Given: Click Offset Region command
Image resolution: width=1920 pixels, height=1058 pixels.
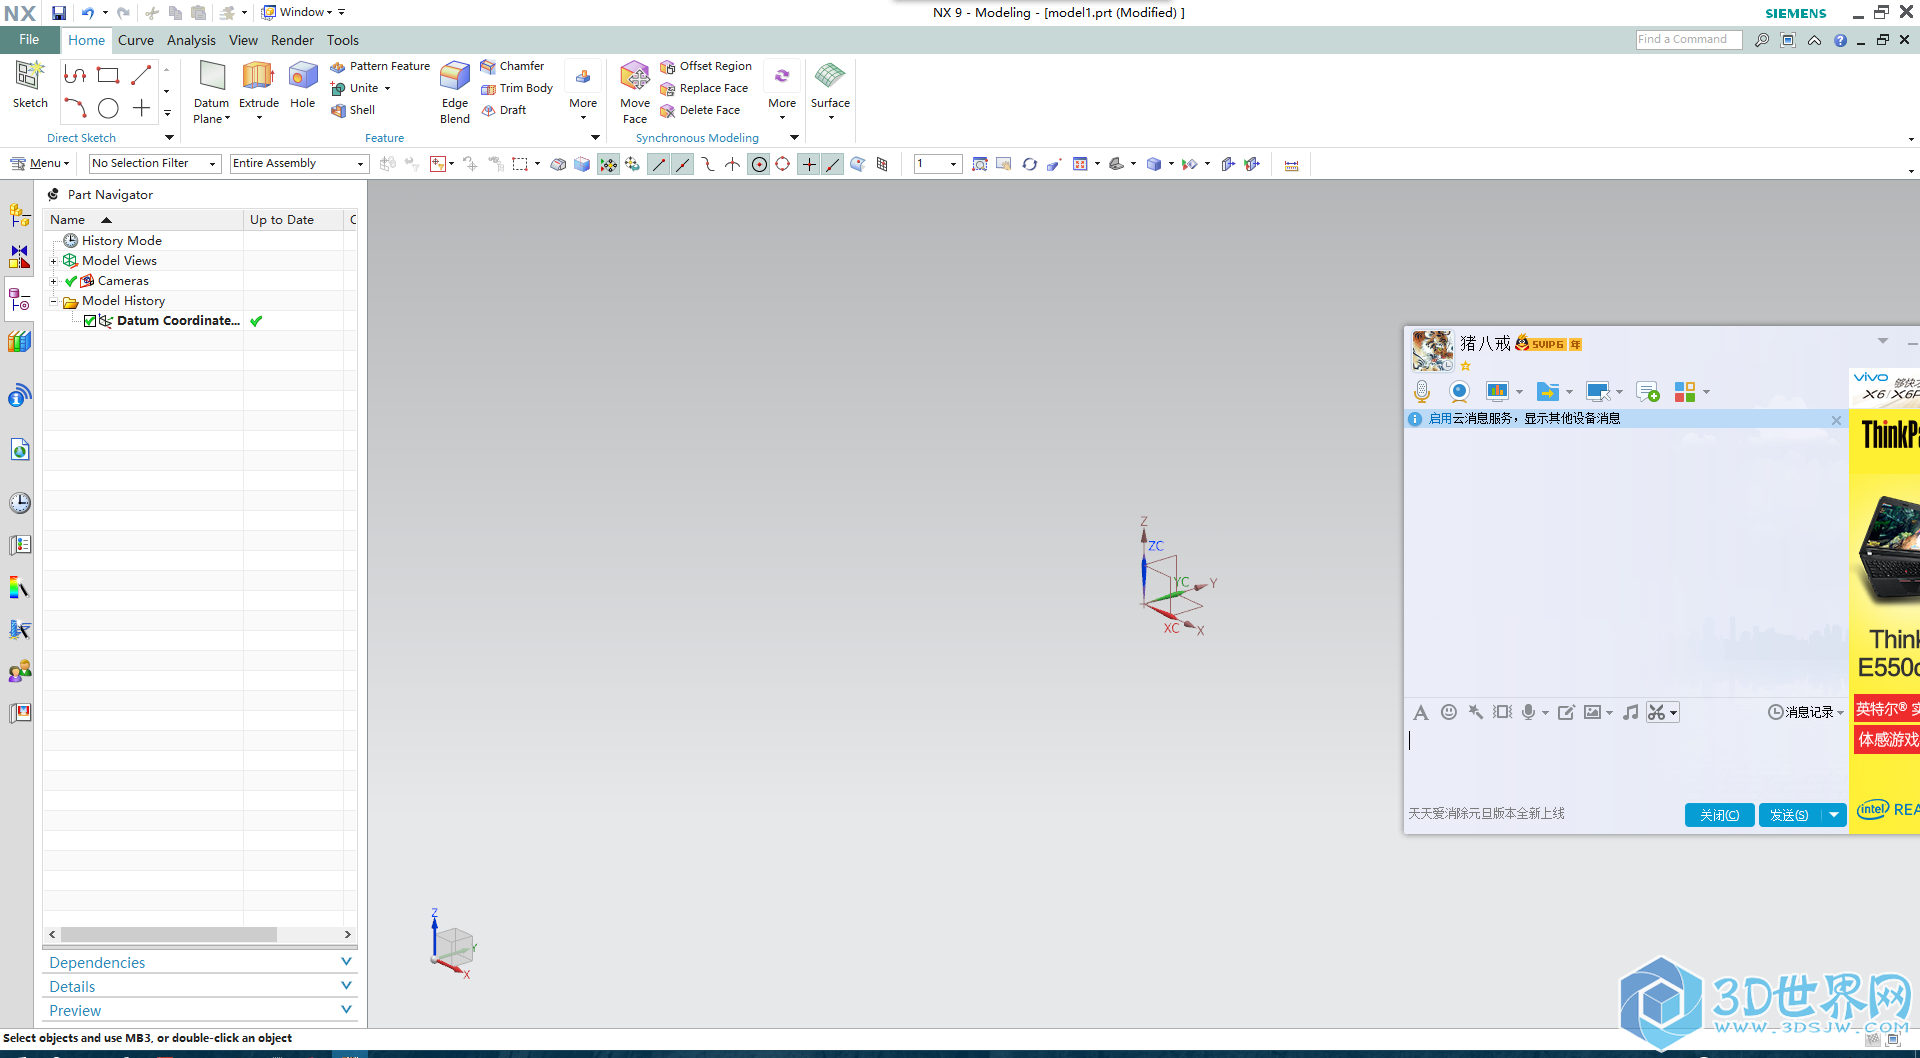Looking at the screenshot, I should pyautogui.click(x=706, y=66).
